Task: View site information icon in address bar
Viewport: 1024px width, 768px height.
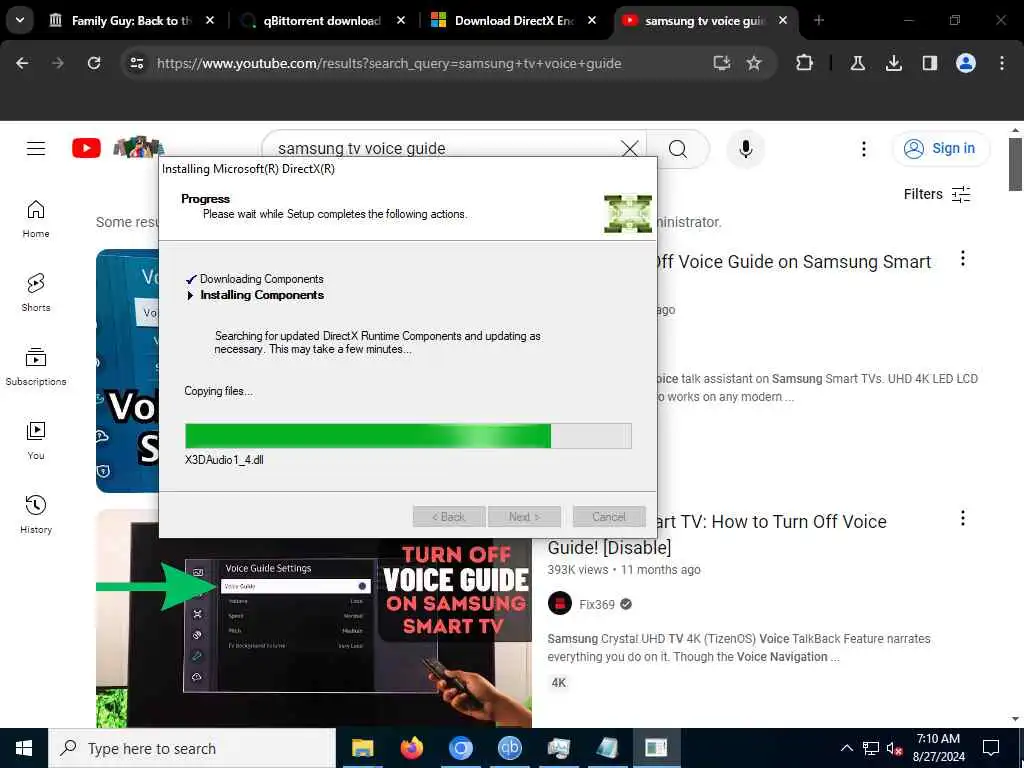Action: pos(136,63)
